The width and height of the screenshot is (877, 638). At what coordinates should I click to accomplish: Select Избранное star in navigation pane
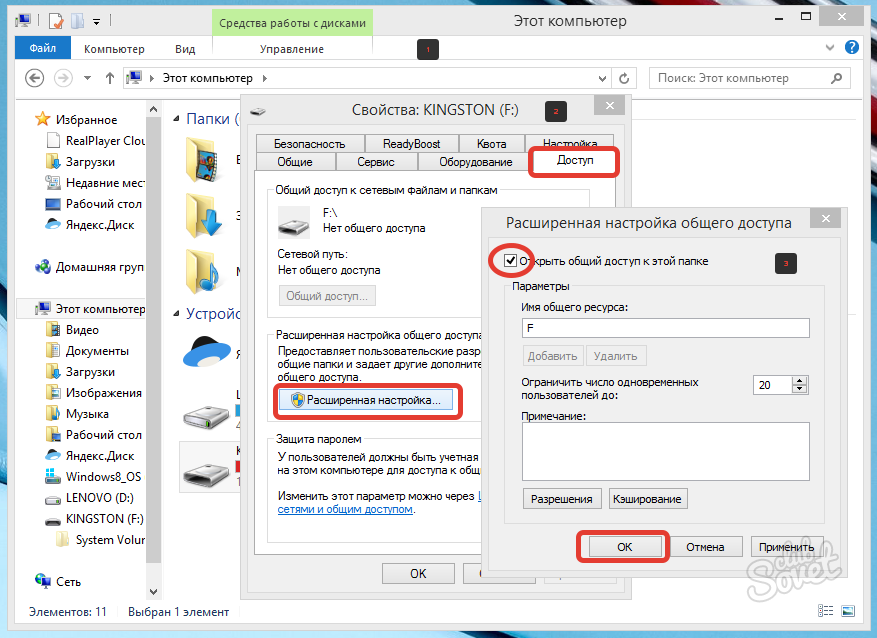[43, 119]
